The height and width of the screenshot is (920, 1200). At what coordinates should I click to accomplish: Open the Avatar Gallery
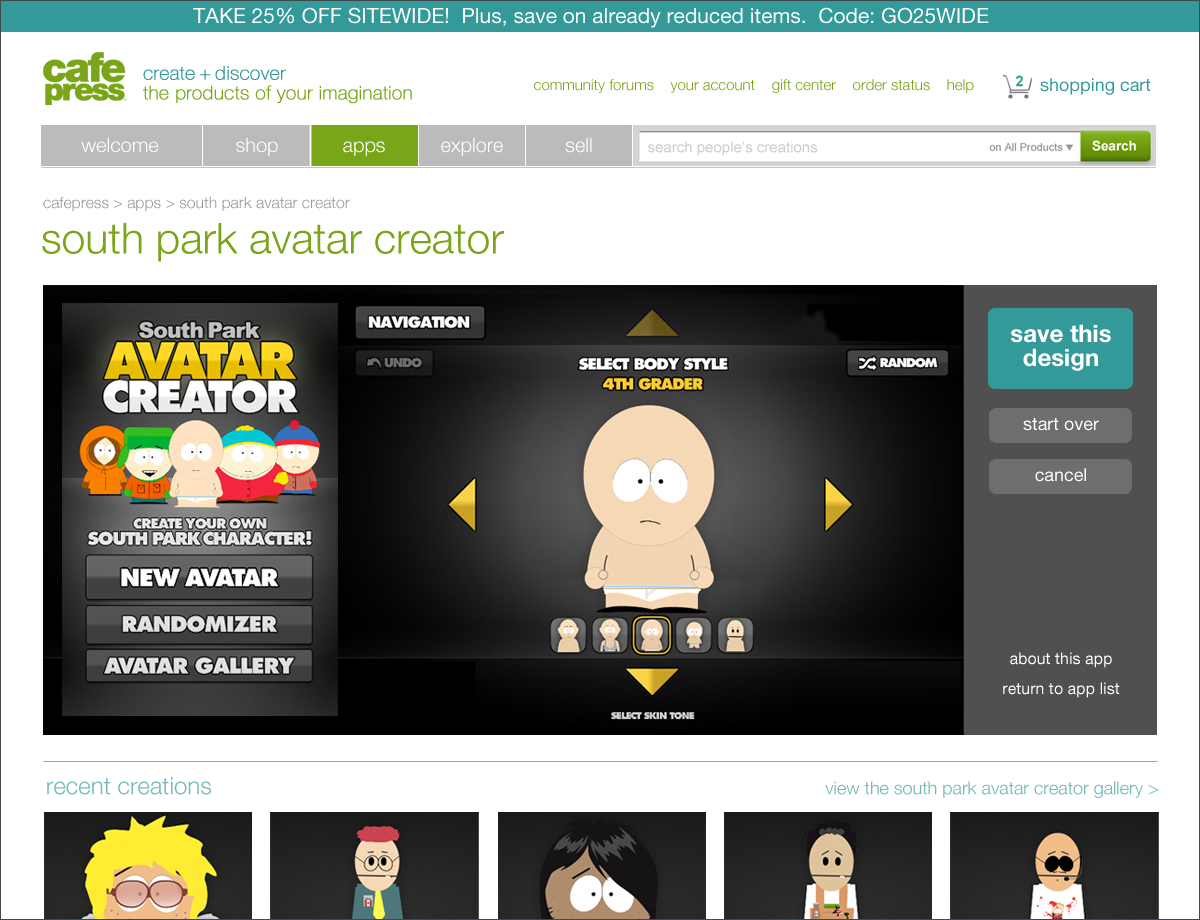199,666
